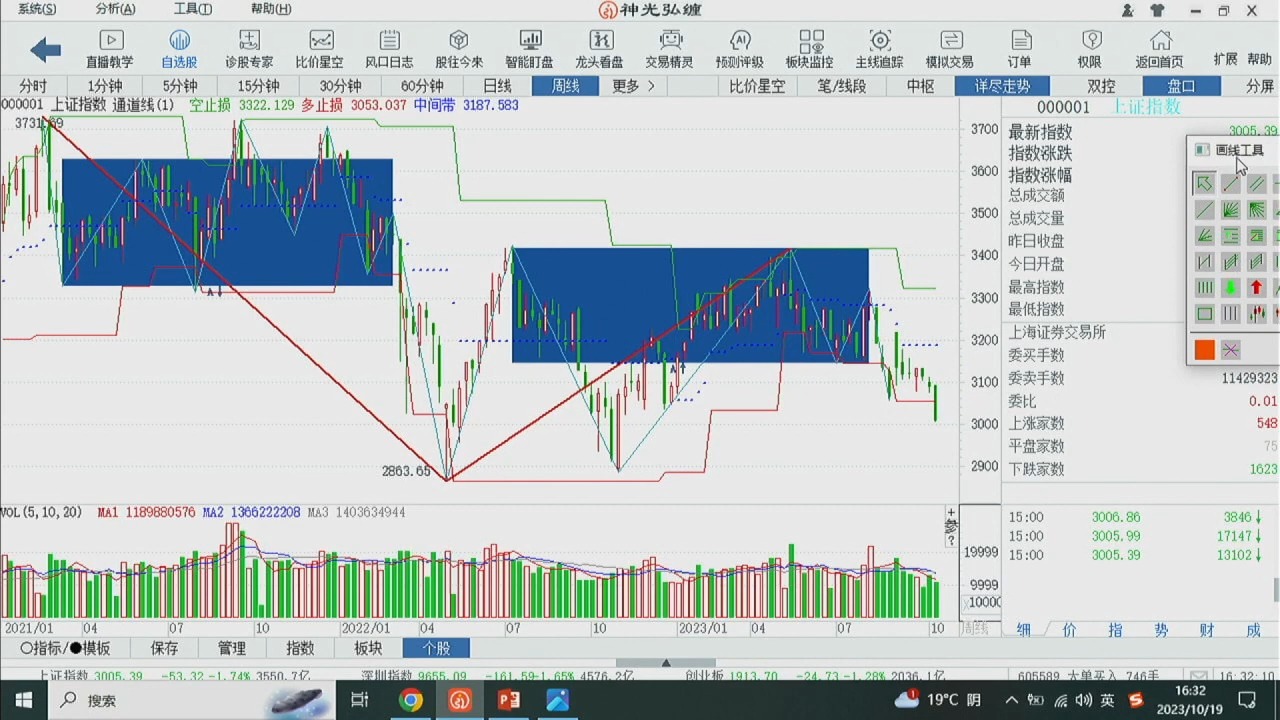
Task: Open 订单 orders icon
Action: [x=1020, y=49]
